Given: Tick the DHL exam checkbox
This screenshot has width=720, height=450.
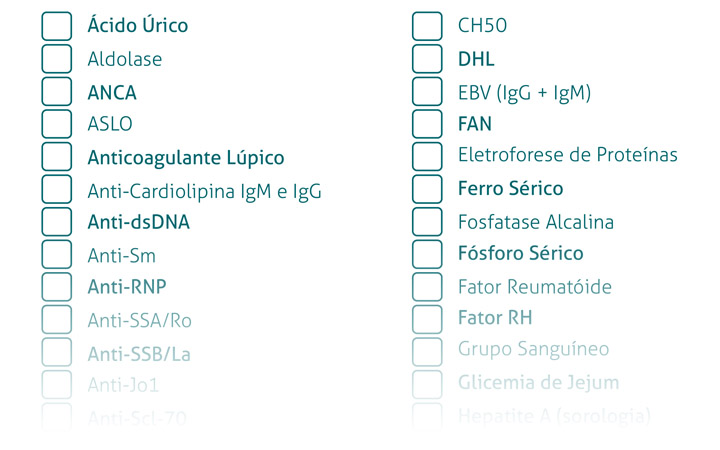Looking at the screenshot, I should pos(427,59).
